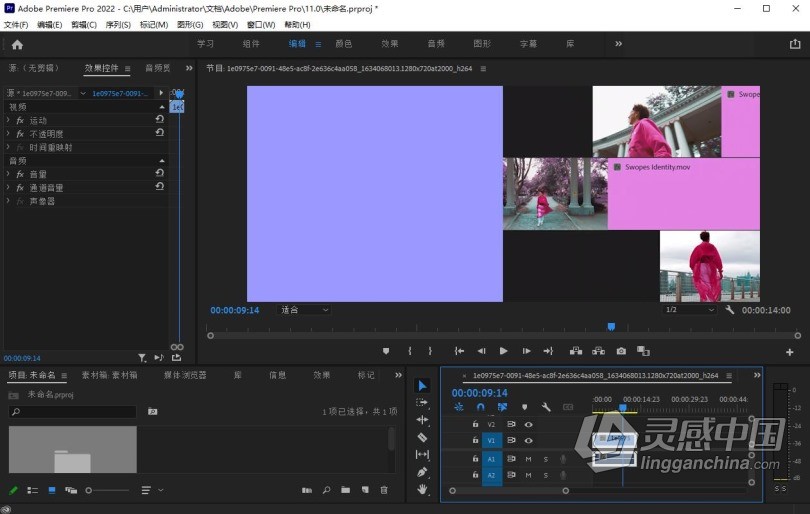Toggle lock on A1 track
The height and width of the screenshot is (514, 810).
tap(475, 458)
